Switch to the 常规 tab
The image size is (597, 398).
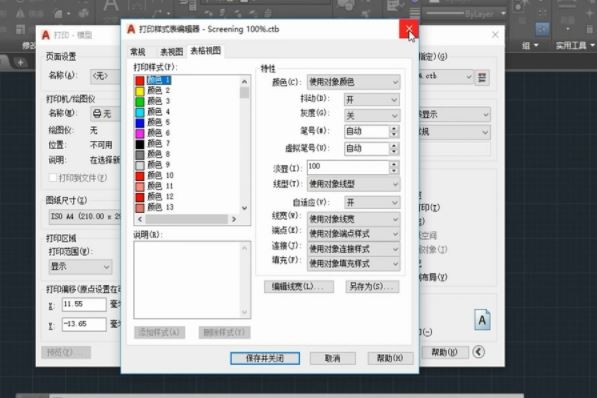pos(138,52)
